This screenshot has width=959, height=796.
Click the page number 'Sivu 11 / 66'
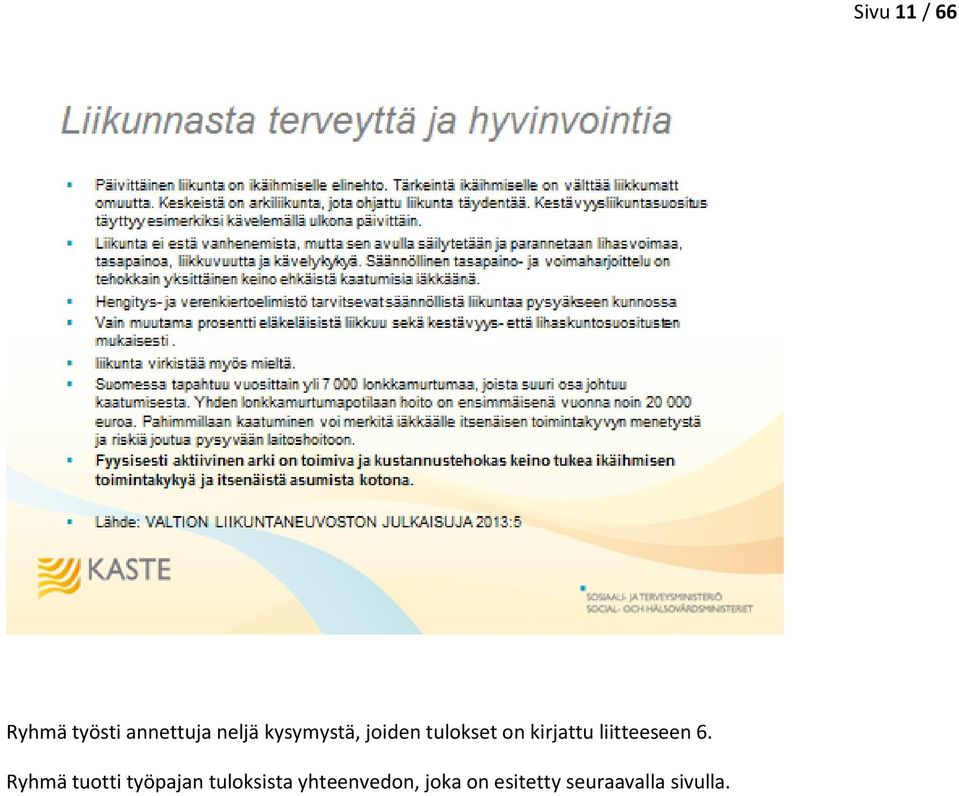905,12
